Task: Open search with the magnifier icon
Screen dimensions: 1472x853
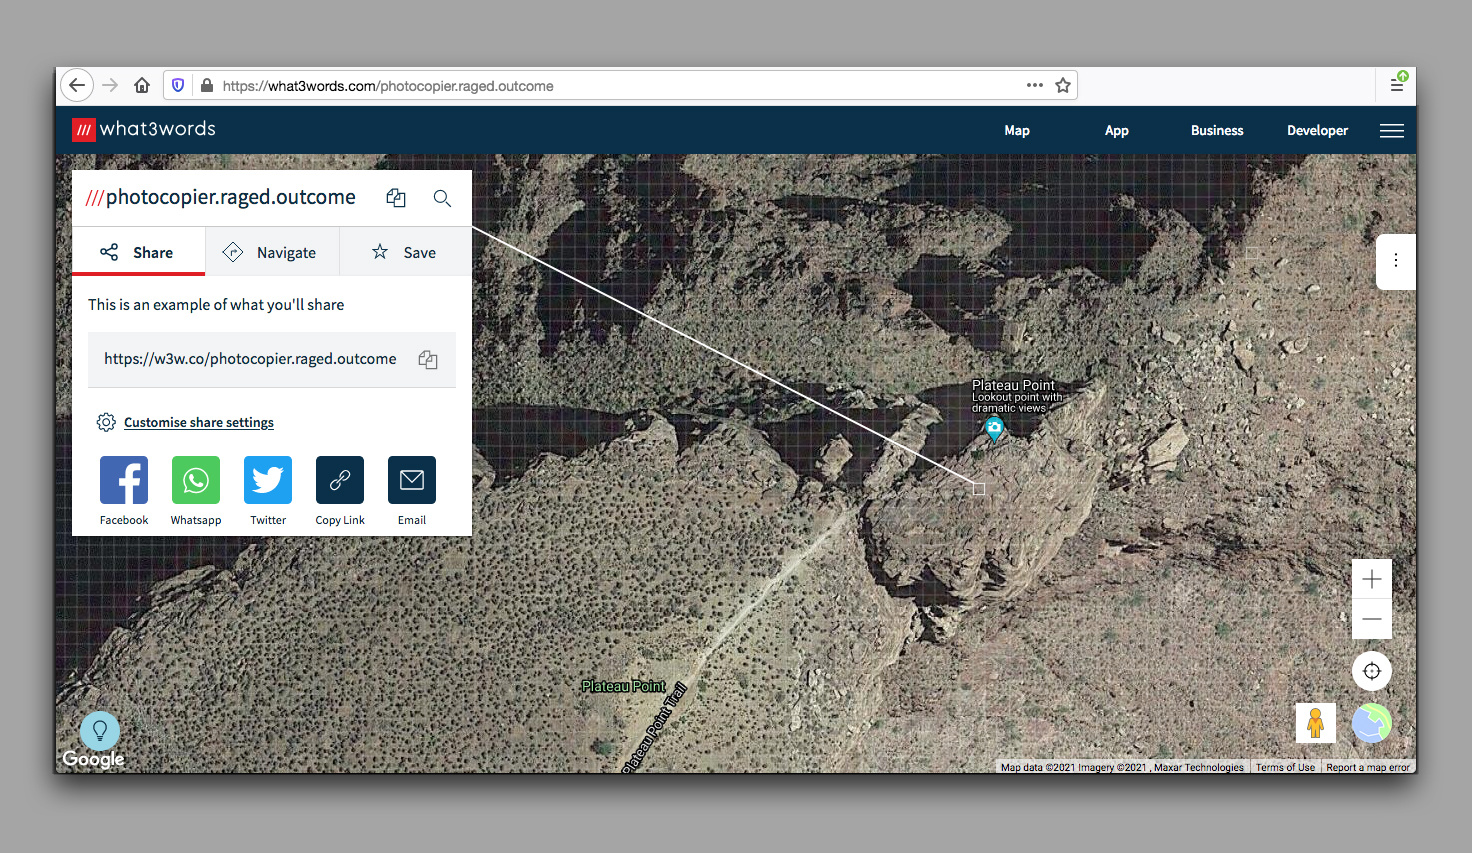Action: 442,198
